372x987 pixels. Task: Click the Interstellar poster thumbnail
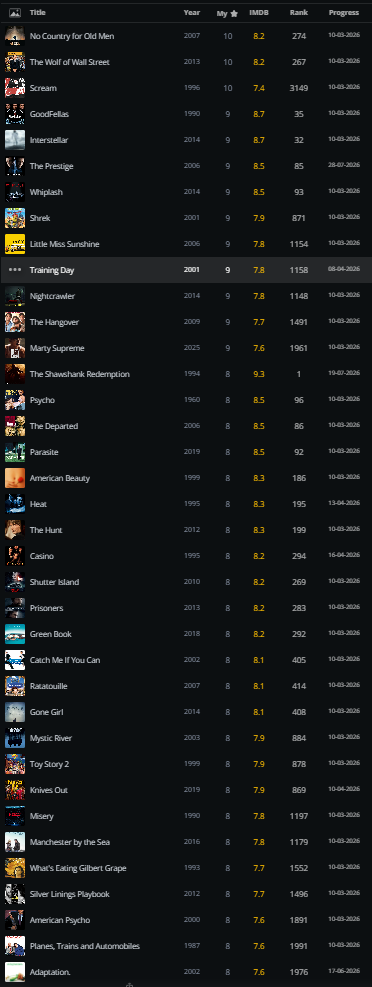pos(14,140)
